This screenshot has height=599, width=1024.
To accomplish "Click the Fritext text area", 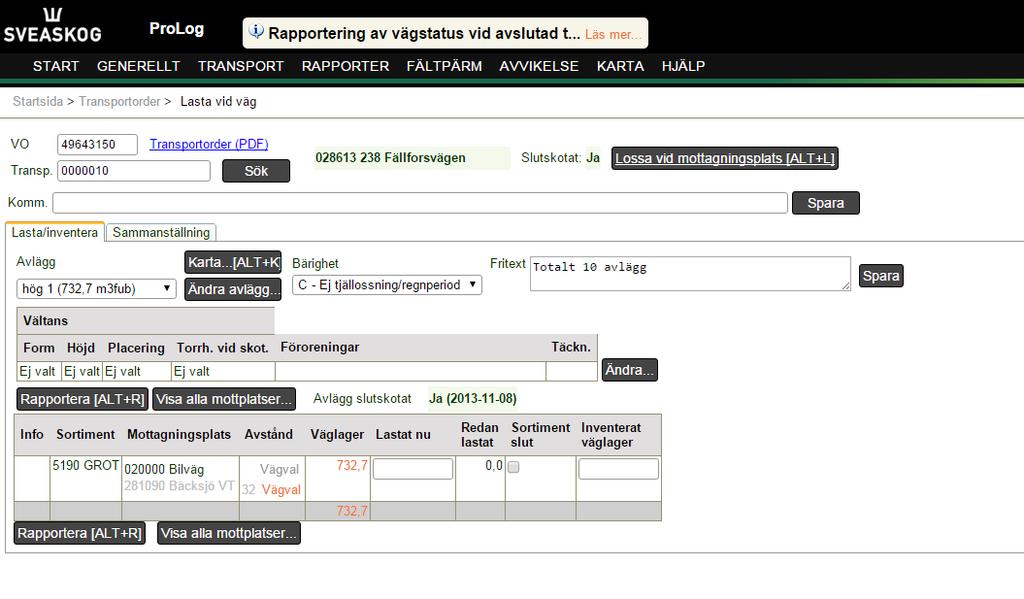I will [x=690, y=274].
